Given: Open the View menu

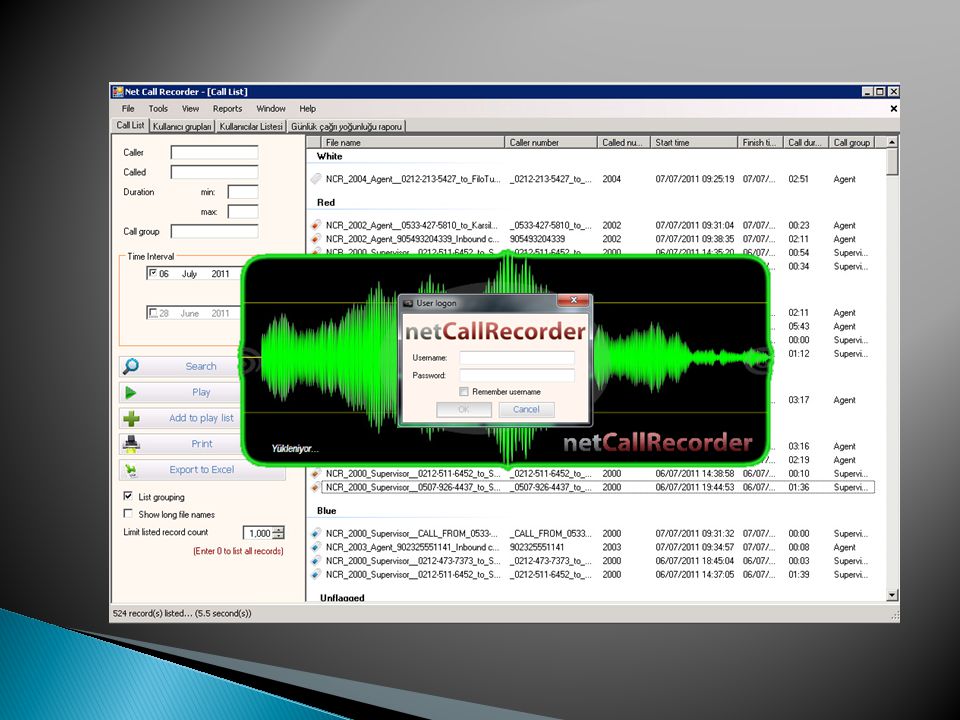Looking at the screenshot, I should click(190, 108).
